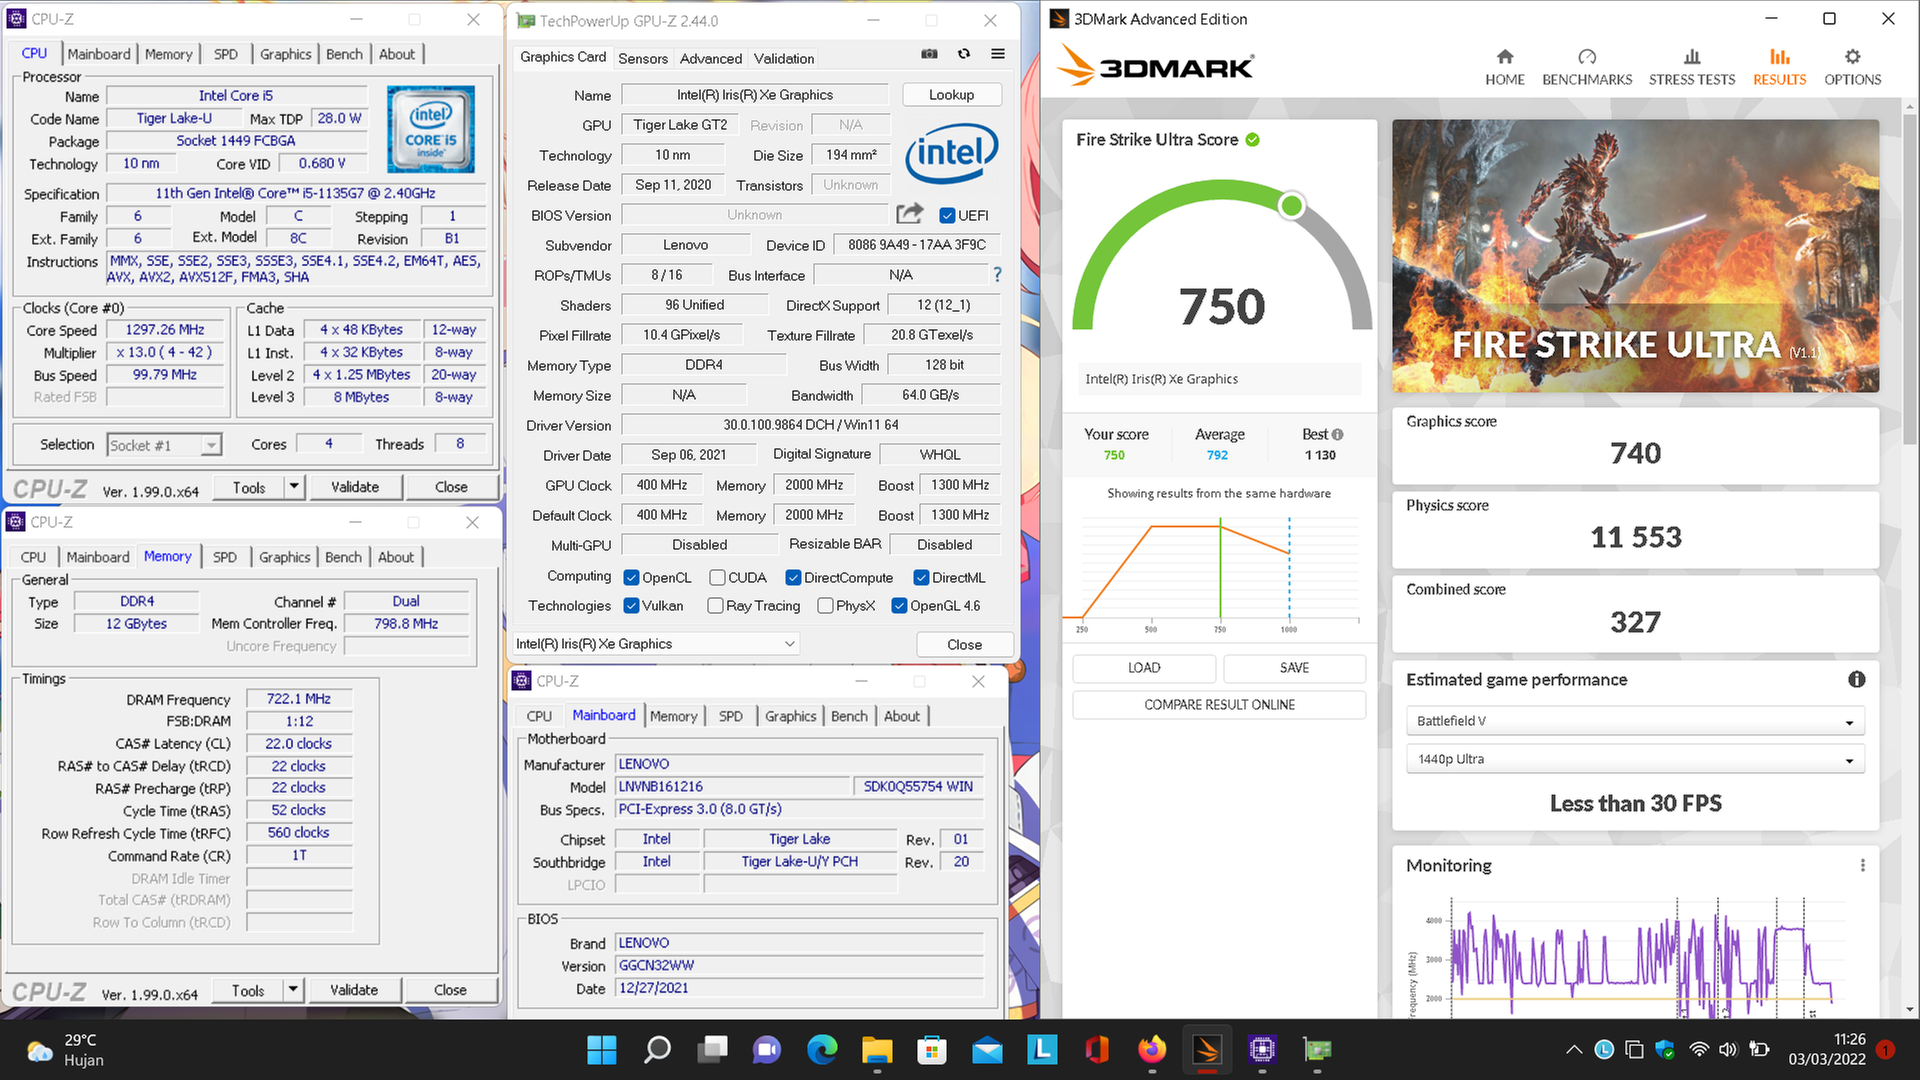Image resolution: width=1920 pixels, height=1080 pixels.
Task: Click CPU specification field i5-1135G7
Action: click(x=295, y=193)
